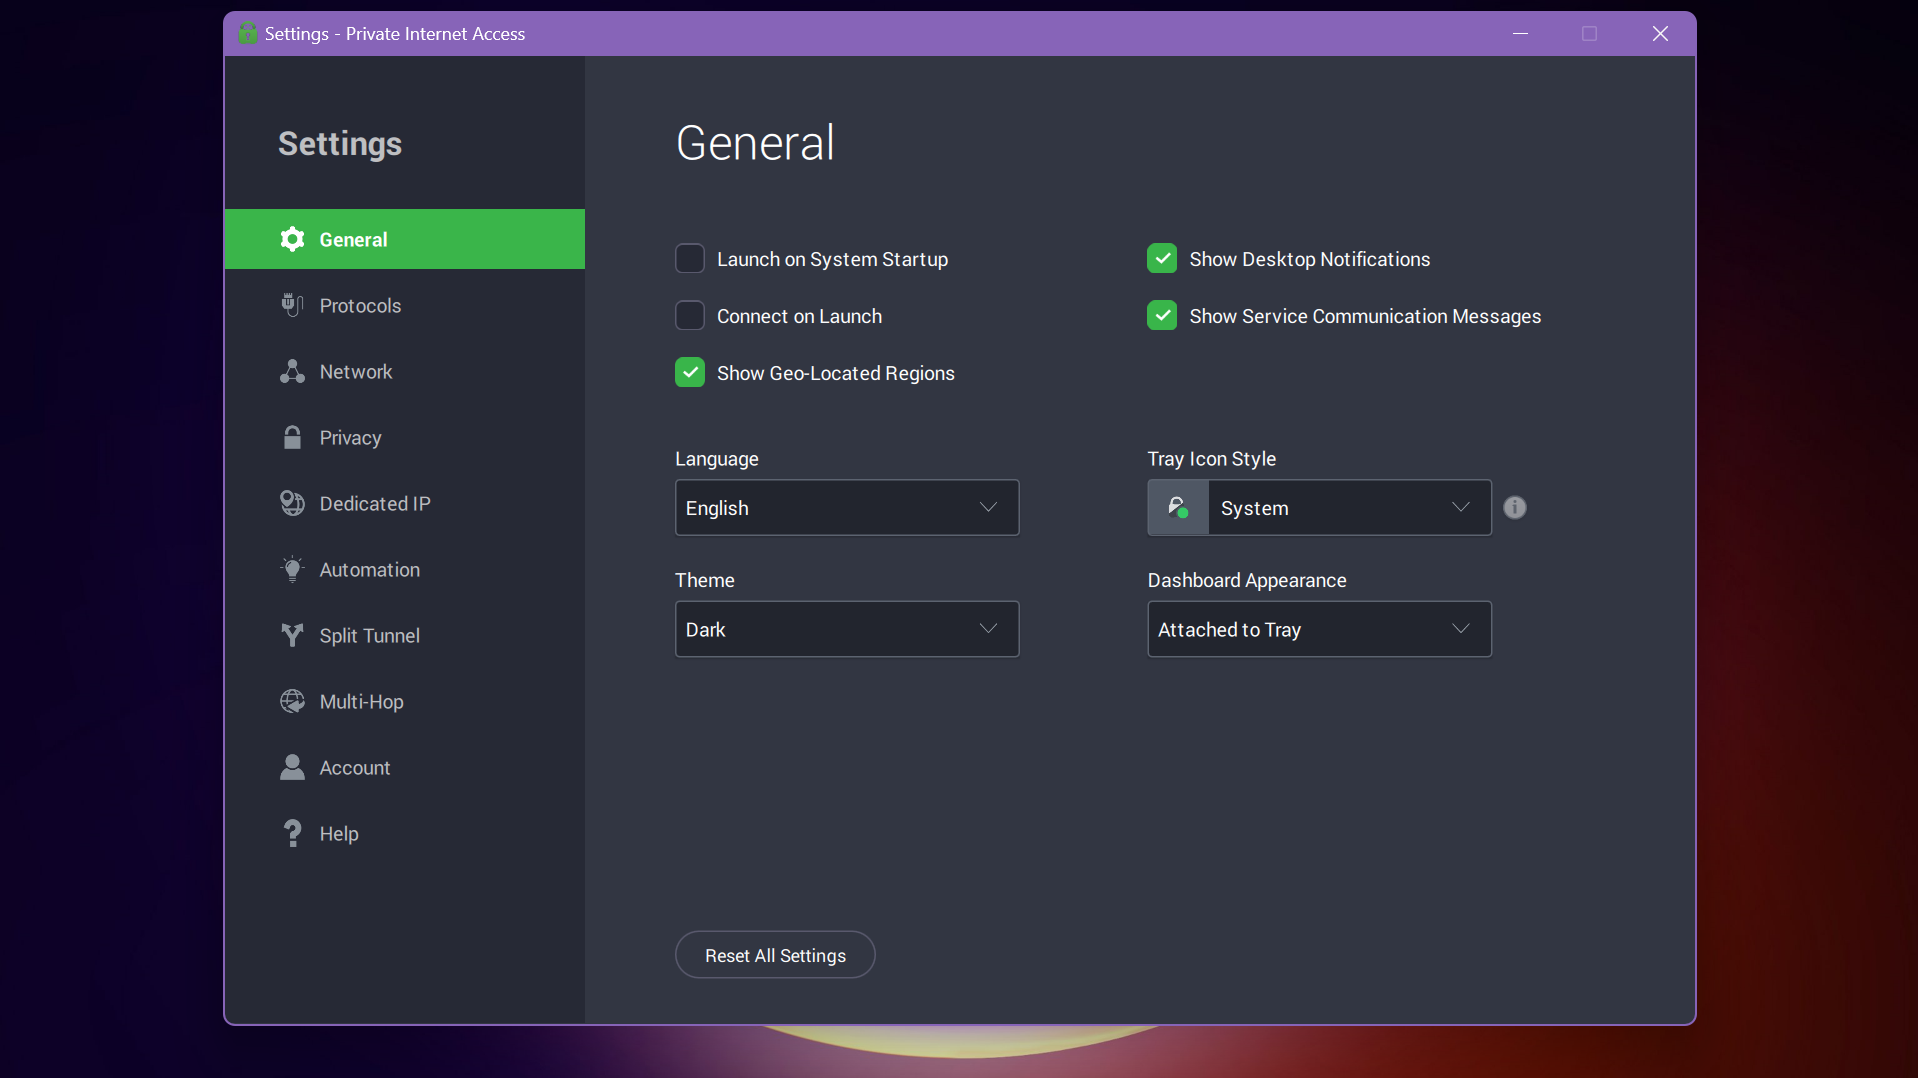Image resolution: width=1918 pixels, height=1078 pixels.
Task: Open the Multi-Hop settings tab
Action: (x=405, y=701)
